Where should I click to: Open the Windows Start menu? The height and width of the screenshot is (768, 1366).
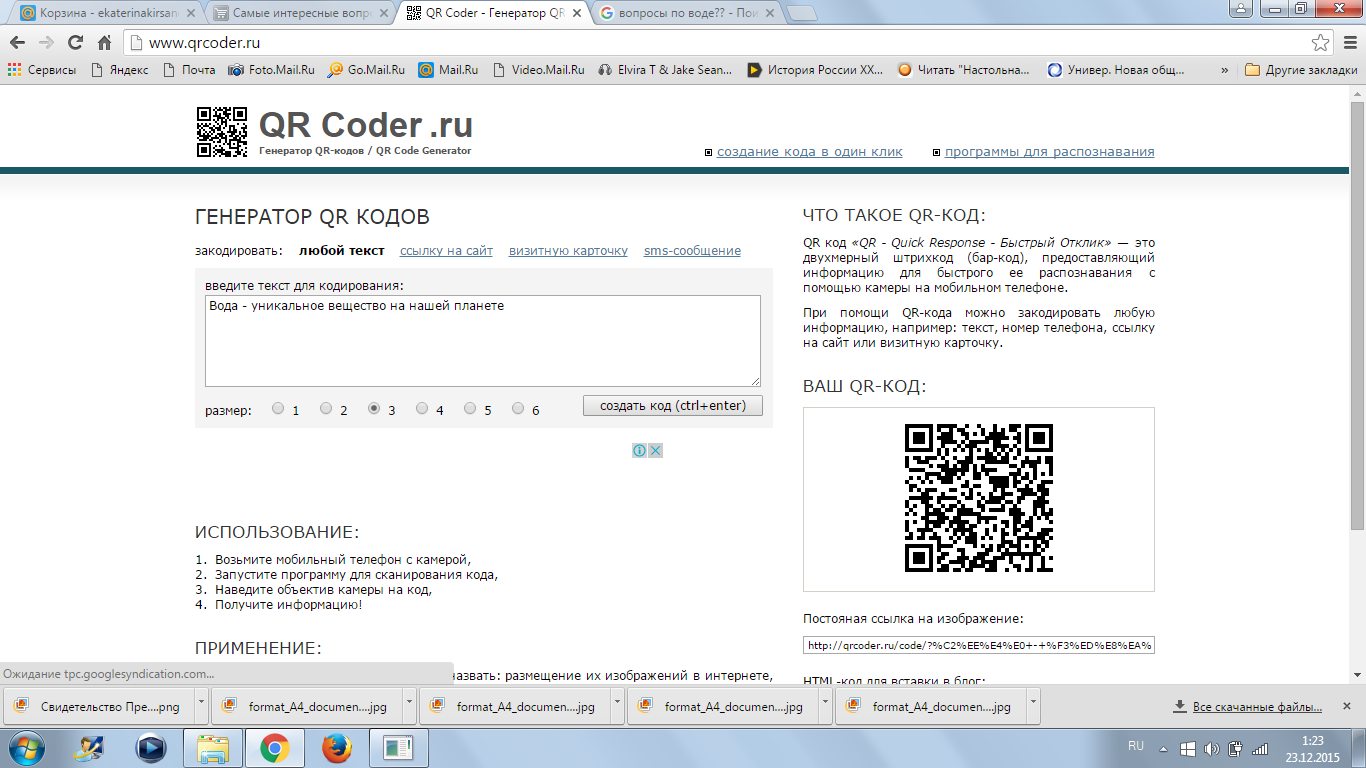tap(25, 747)
